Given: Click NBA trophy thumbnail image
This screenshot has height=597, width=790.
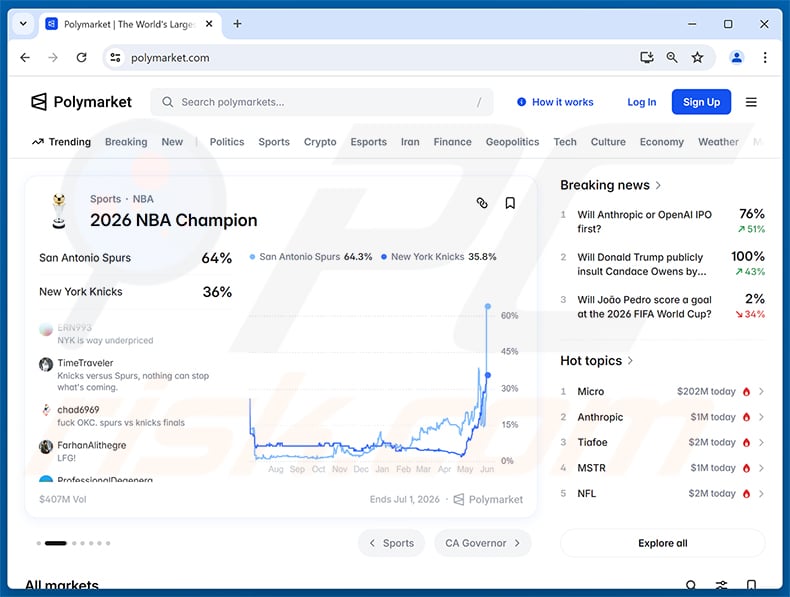Looking at the screenshot, I should 59,211.
